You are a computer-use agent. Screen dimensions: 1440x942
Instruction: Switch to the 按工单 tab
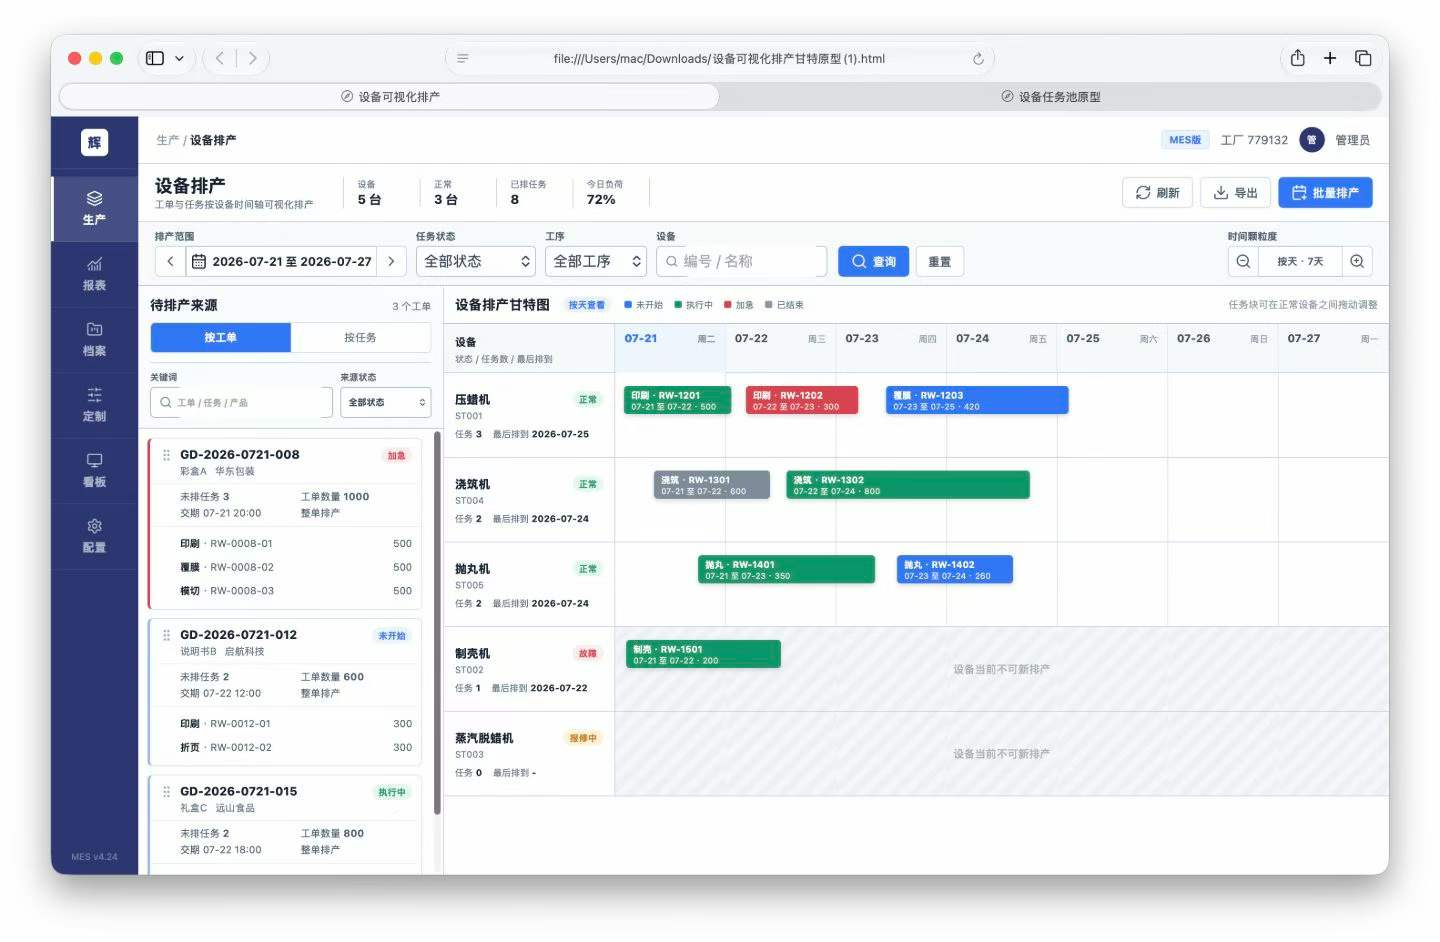[221, 338]
